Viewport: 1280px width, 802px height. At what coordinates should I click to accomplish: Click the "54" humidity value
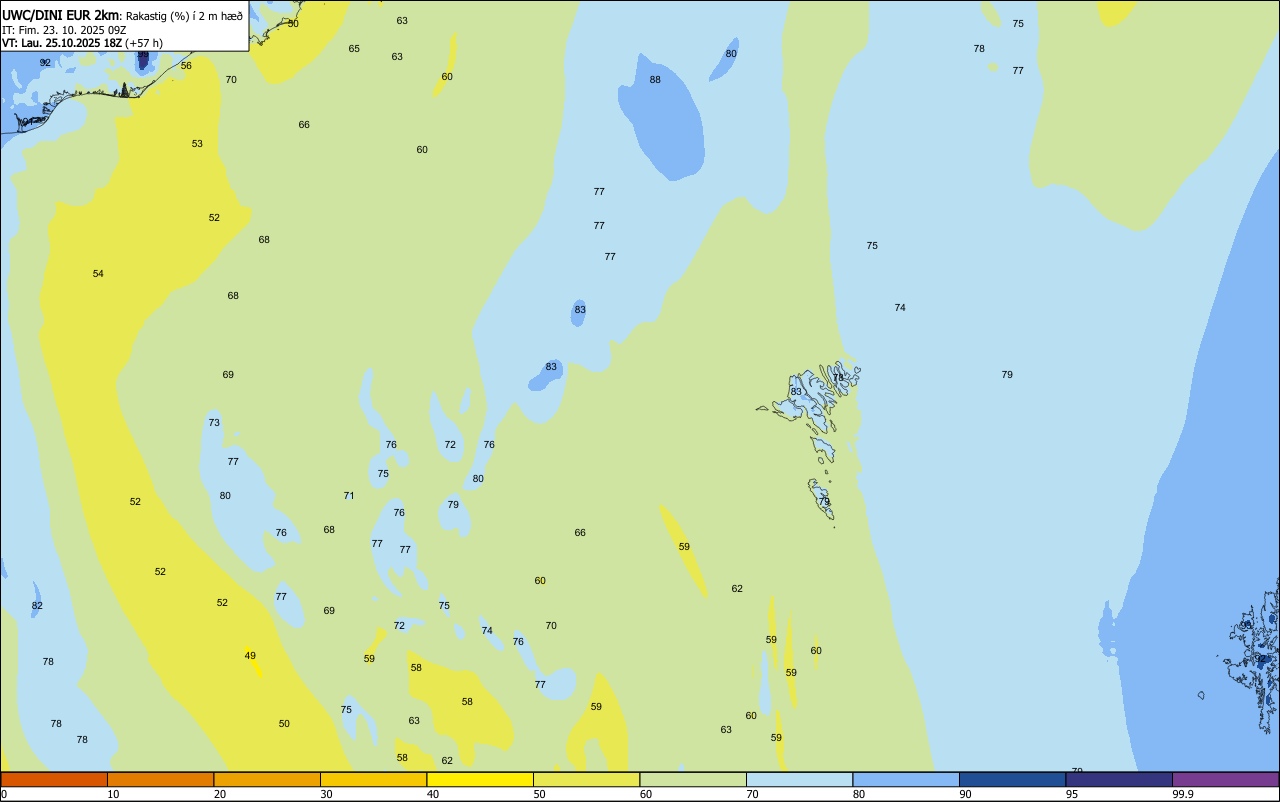98,274
